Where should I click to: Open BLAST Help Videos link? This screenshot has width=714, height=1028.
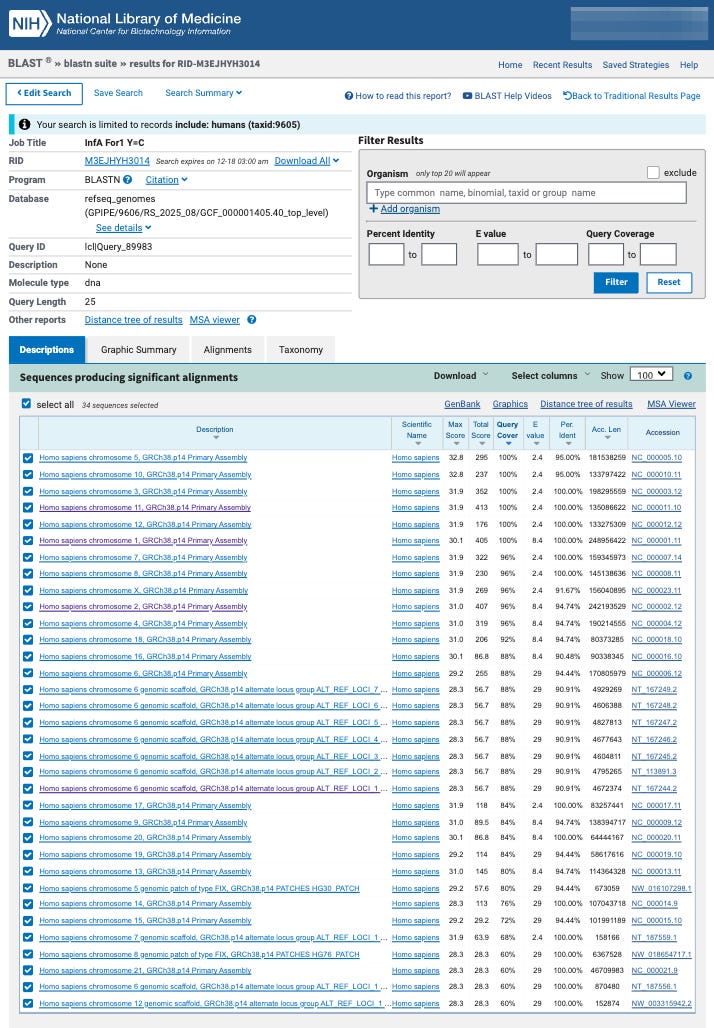tap(507, 96)
